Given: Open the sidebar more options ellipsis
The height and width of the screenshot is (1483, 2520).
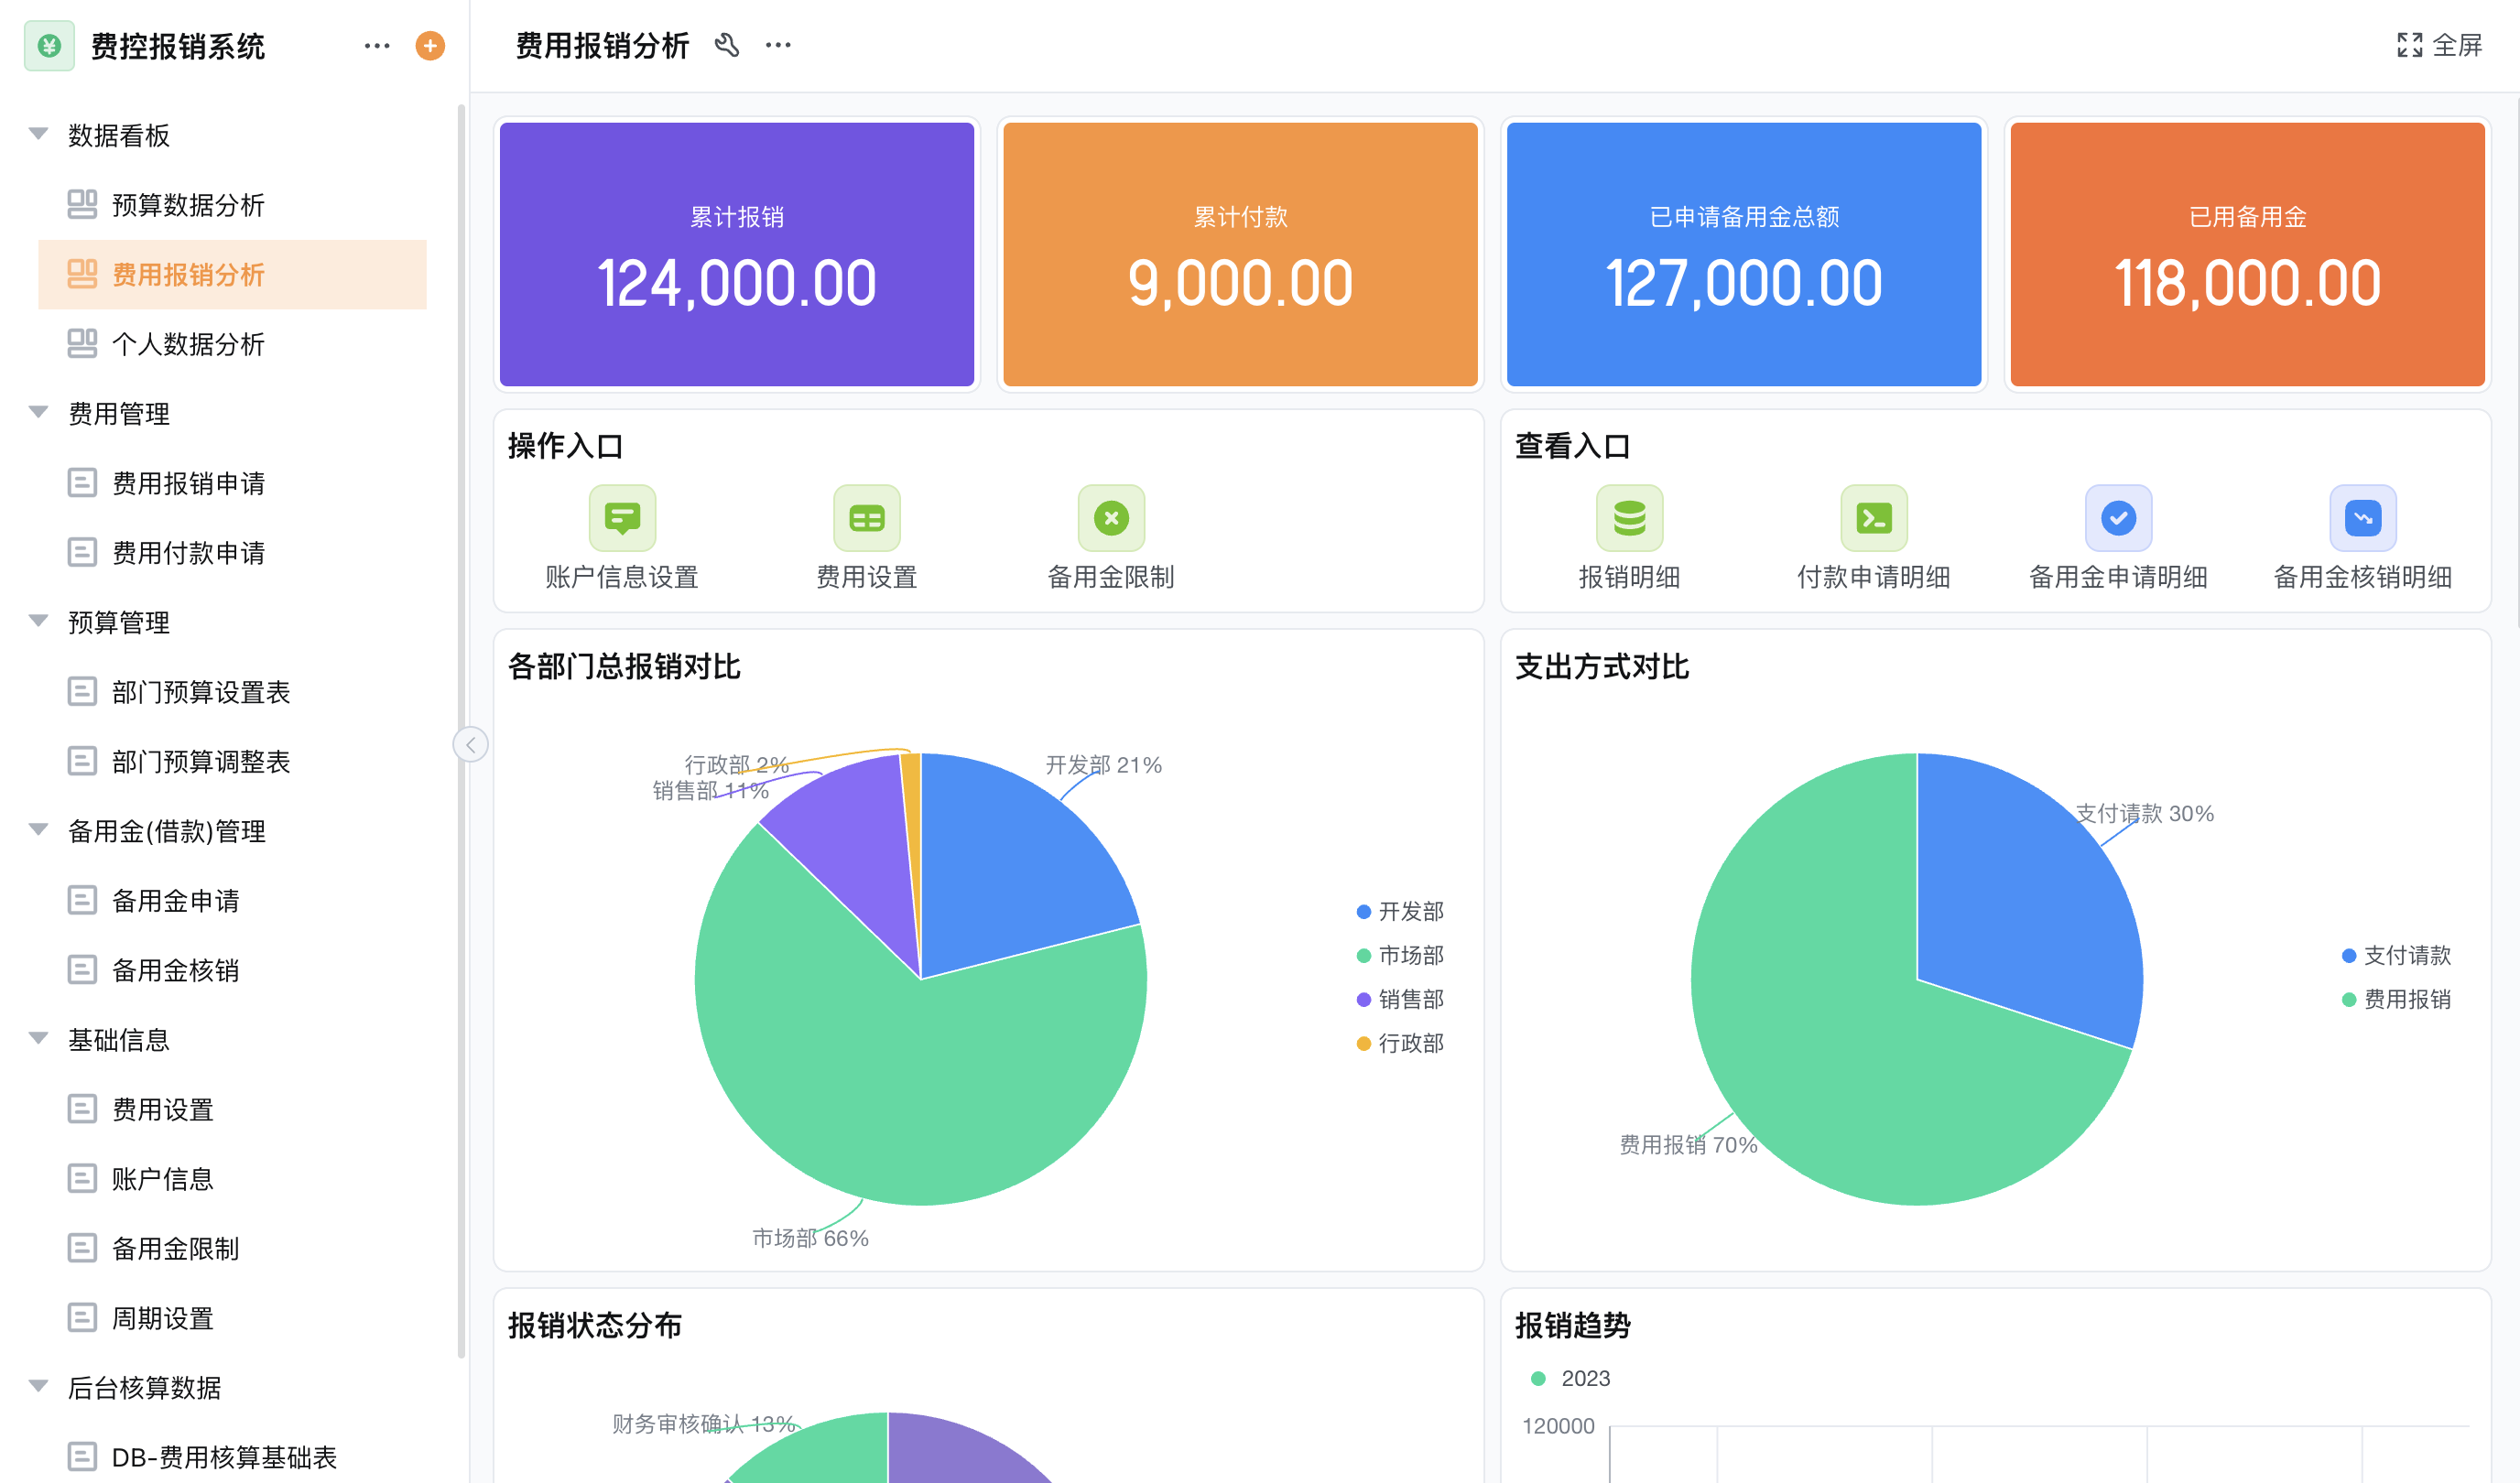Looking at the screenshot, I should (x=377, y=45).
